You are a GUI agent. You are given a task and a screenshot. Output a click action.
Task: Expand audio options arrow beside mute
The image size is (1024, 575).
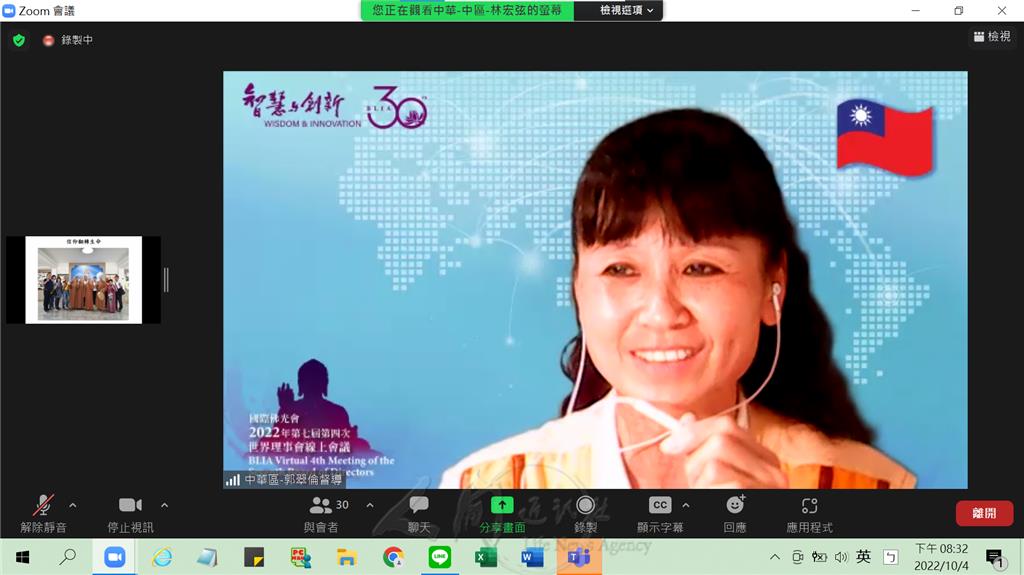[x=72, y=505]
